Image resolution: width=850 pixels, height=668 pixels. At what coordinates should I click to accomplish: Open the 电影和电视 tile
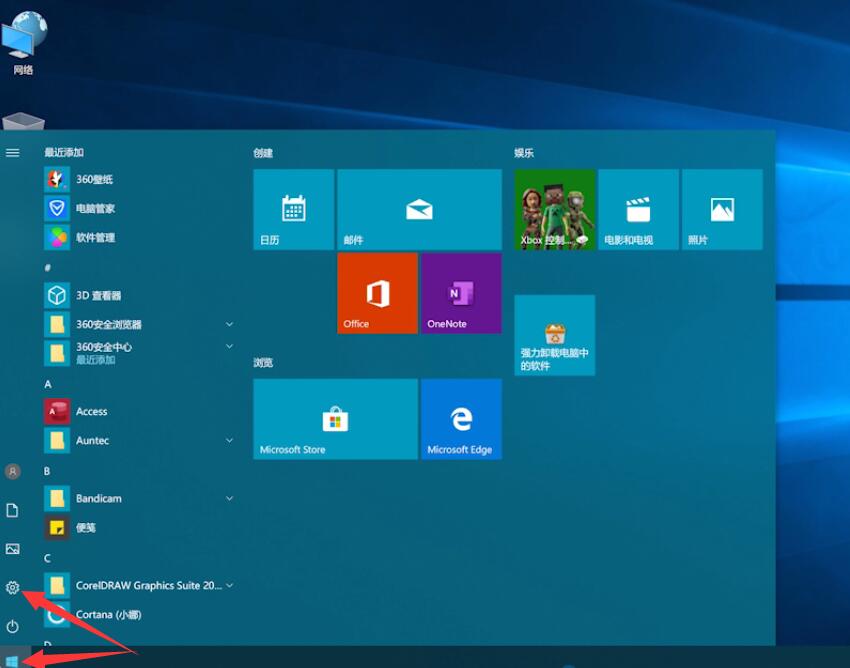(x=639, y=209)
